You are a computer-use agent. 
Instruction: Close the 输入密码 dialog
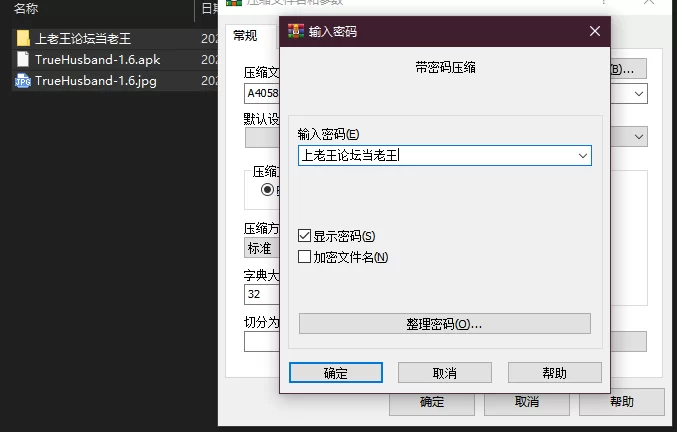coord(595,31)
